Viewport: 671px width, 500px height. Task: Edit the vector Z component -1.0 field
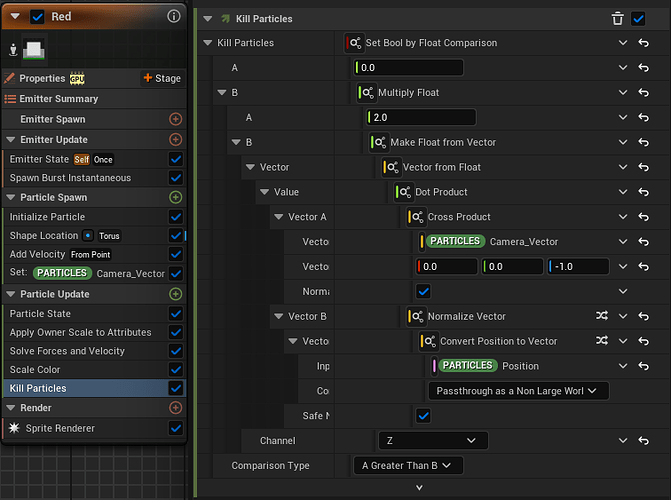578,266
